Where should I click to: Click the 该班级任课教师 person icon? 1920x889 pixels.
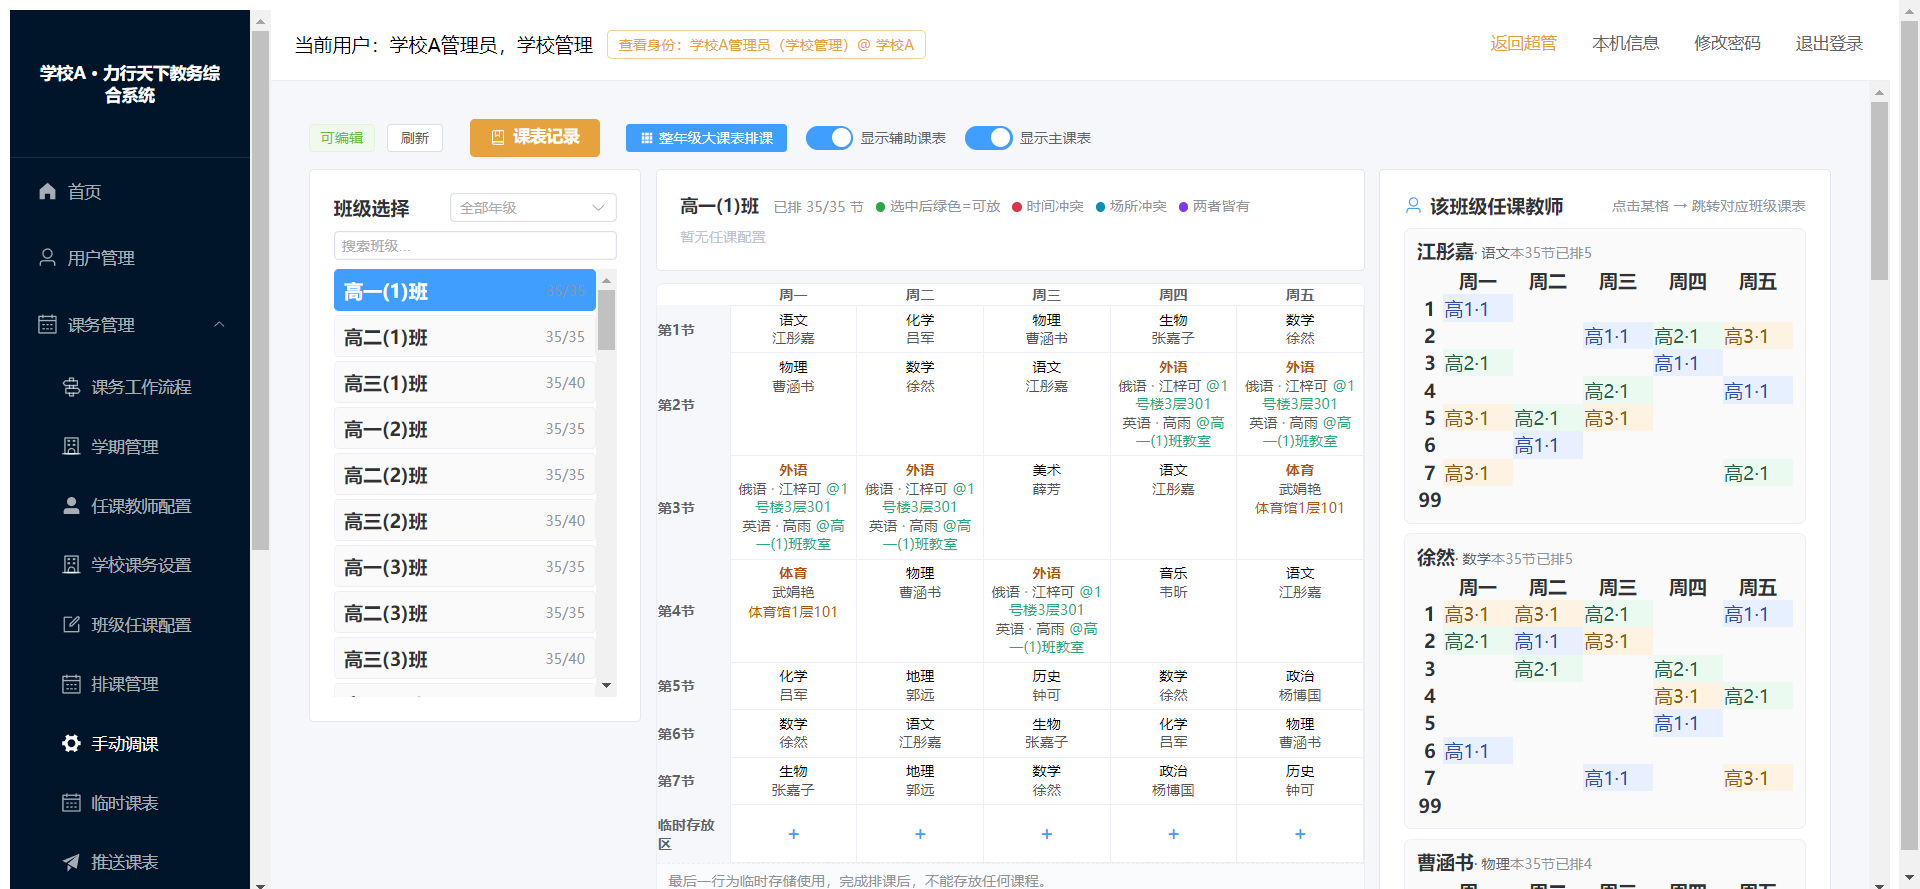(1413, 206)
